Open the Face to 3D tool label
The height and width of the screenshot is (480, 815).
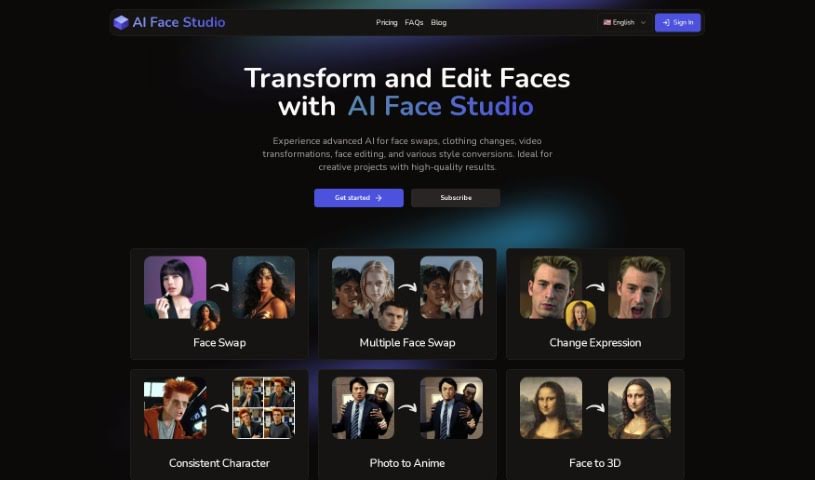pos(595,463)
